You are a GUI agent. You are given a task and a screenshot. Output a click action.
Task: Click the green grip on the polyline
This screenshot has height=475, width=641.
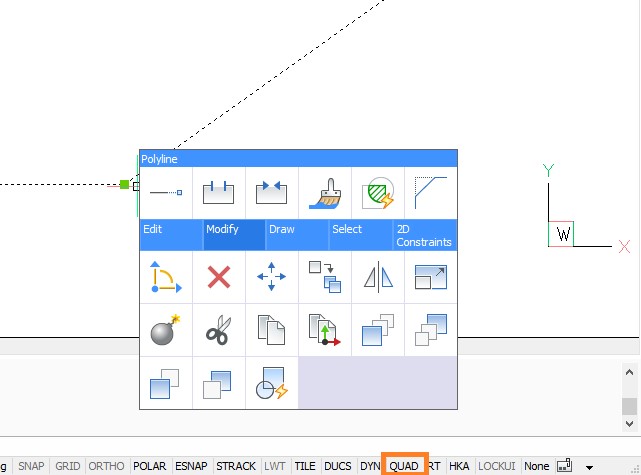pyautogui.click(x=124, y=185)
